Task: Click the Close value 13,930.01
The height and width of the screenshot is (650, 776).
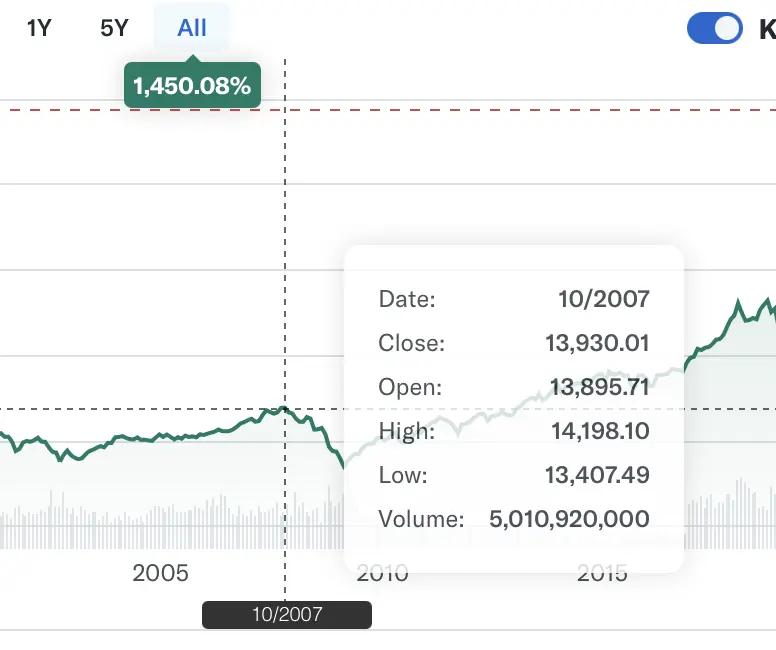Action: click(597, 343)
